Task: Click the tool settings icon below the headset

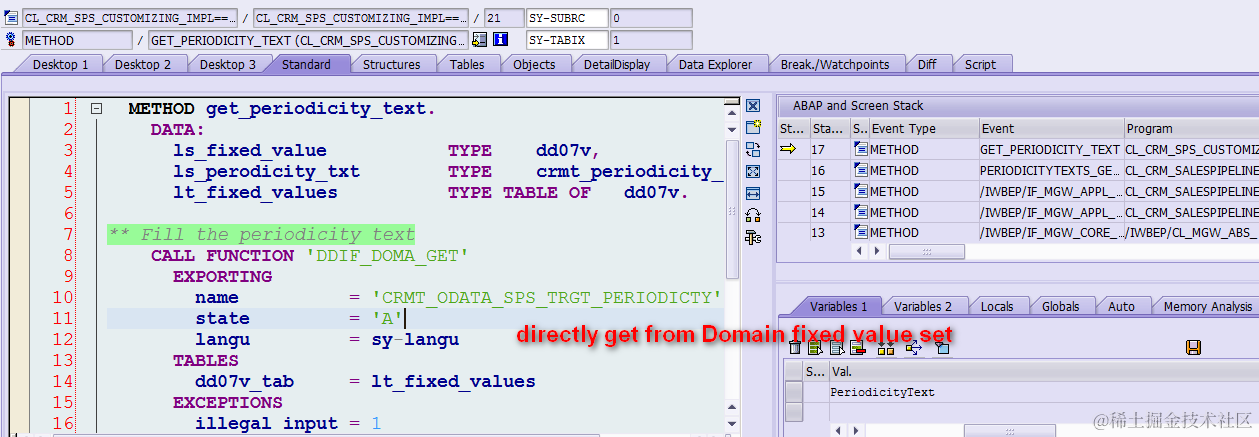Action: coord(754,237)
